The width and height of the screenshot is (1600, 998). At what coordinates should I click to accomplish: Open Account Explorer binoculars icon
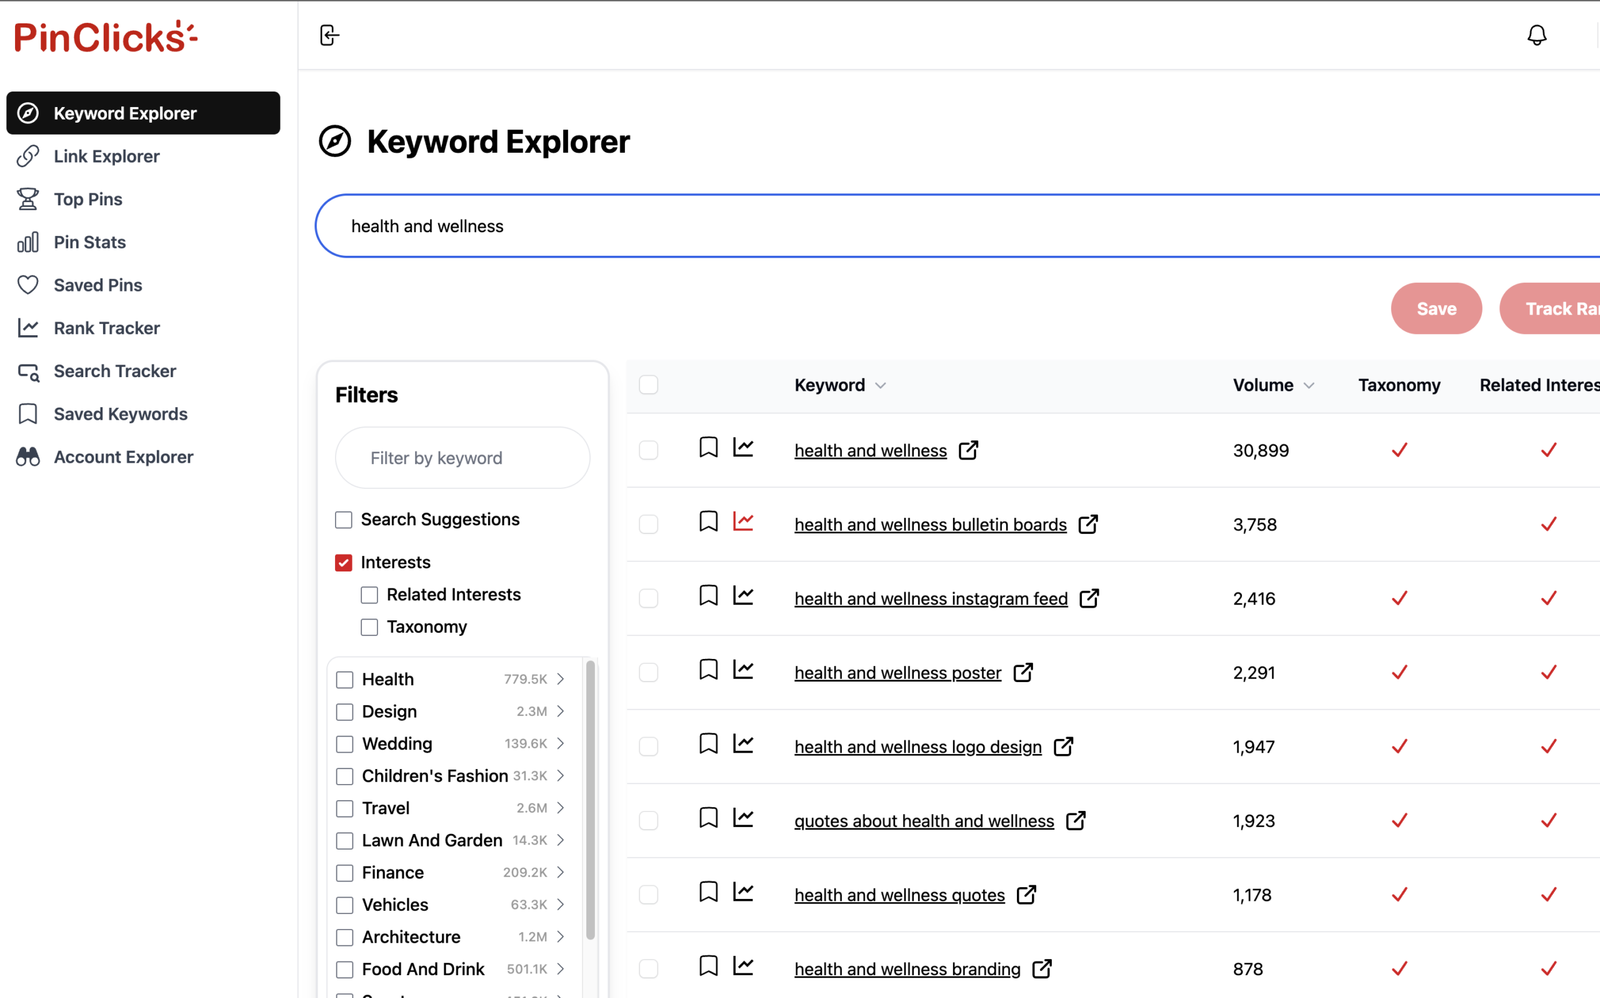29,456
